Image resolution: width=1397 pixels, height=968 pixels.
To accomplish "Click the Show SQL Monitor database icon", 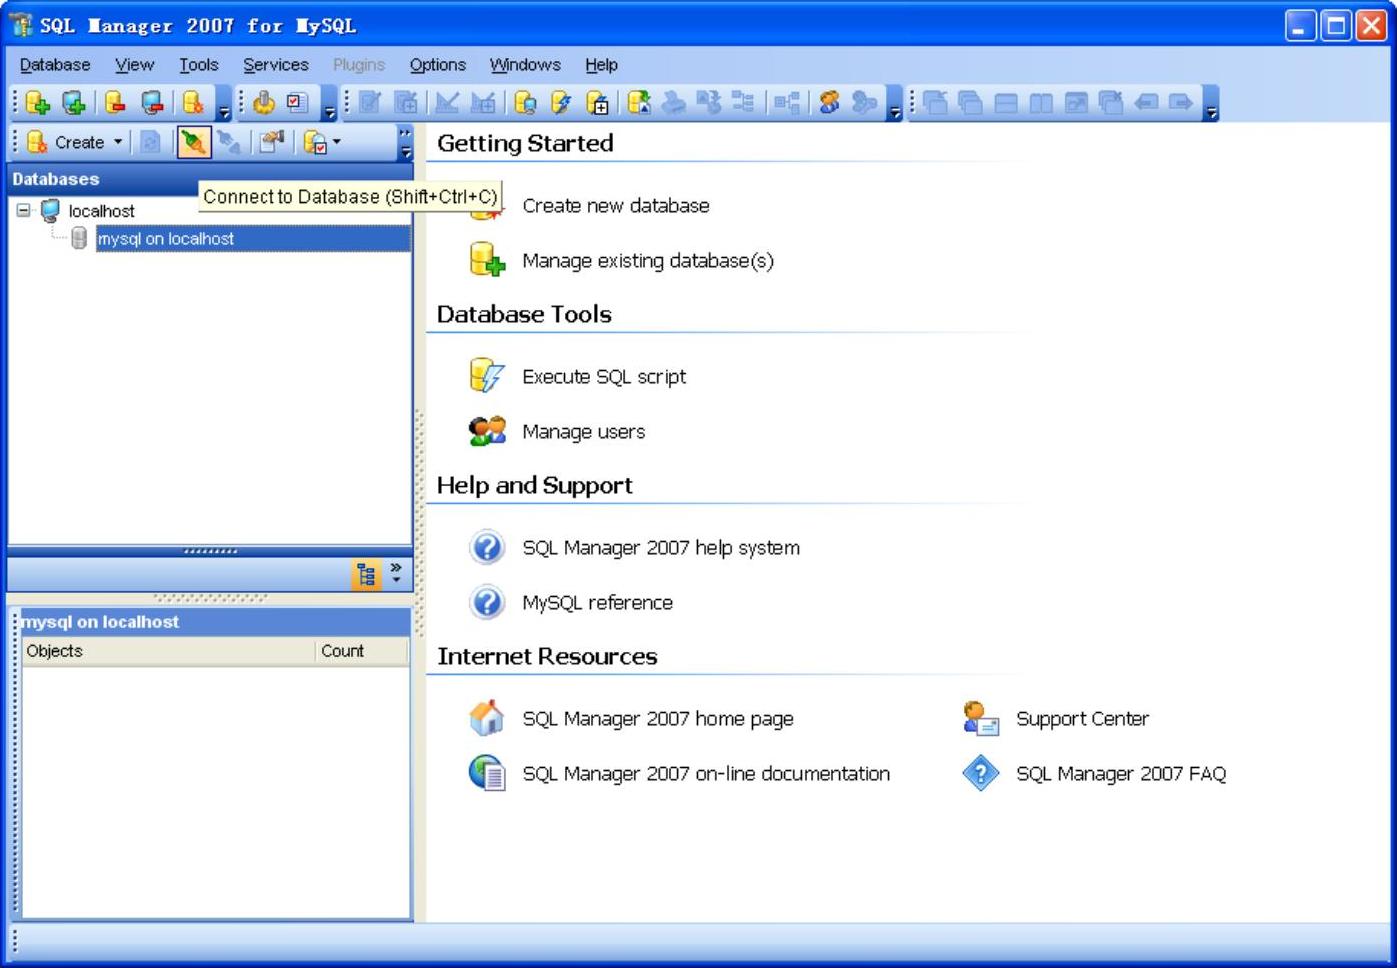I will tap(525, 103).
